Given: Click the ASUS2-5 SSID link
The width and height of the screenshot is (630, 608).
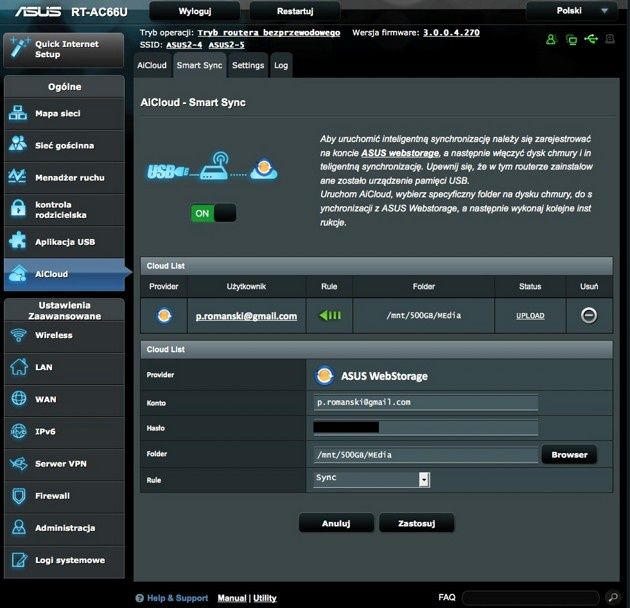Looking at the screenshot, I should [x=226, y=45].
